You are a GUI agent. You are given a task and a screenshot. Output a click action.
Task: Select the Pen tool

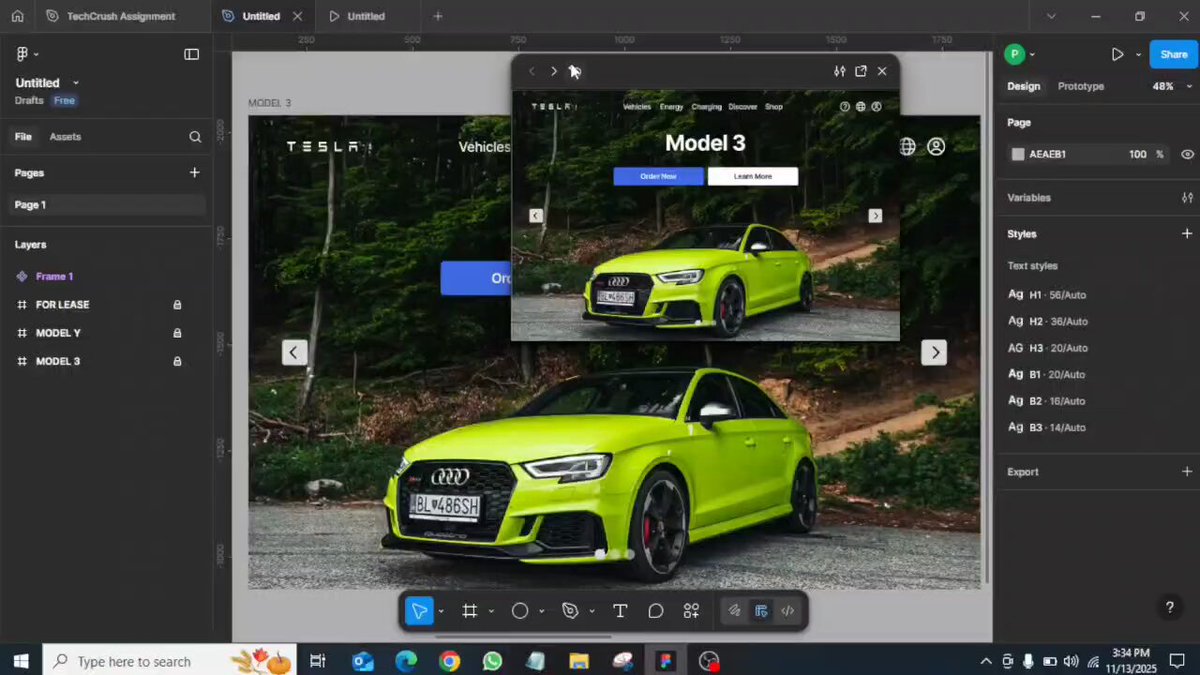pos(570,611)
